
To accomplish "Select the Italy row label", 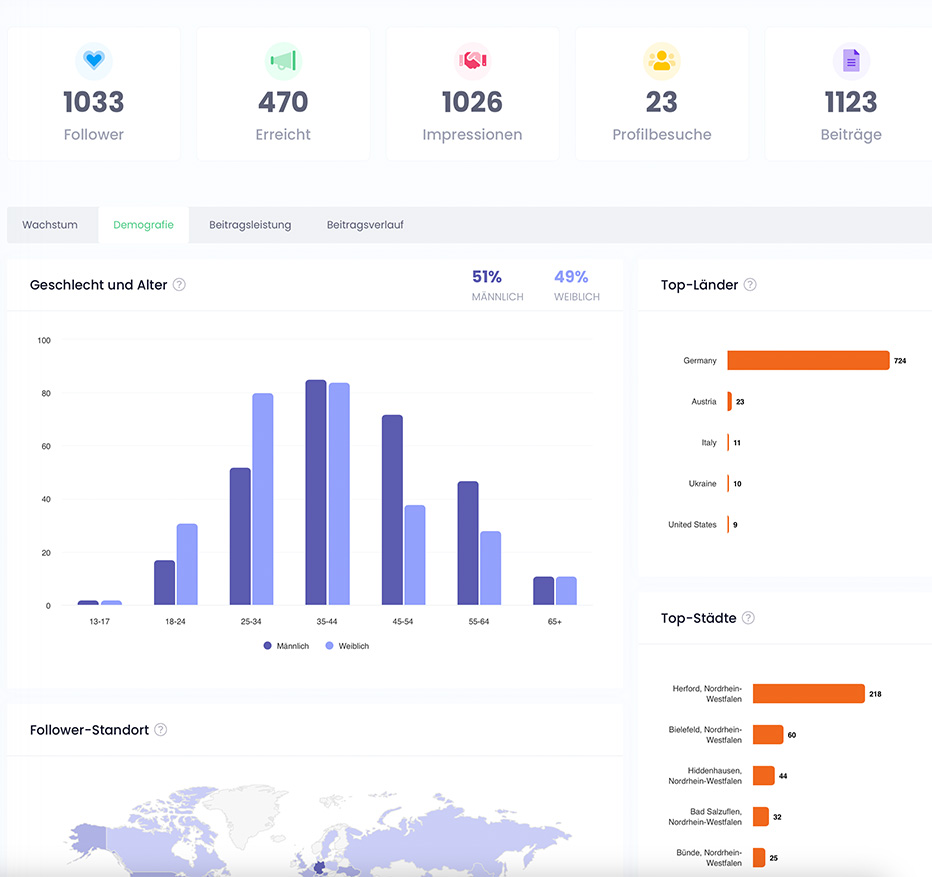I will (x=709, y=442).
